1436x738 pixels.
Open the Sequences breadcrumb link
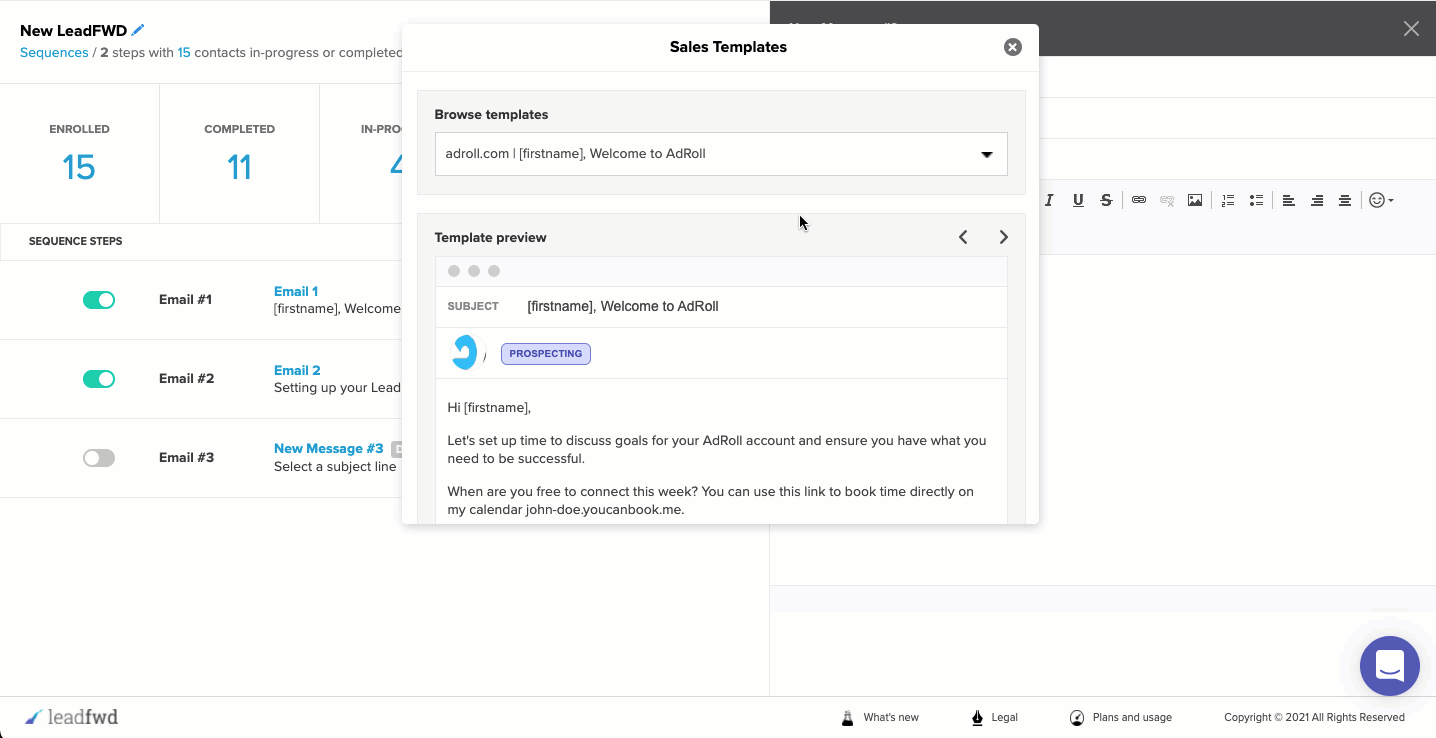point(54,52)
